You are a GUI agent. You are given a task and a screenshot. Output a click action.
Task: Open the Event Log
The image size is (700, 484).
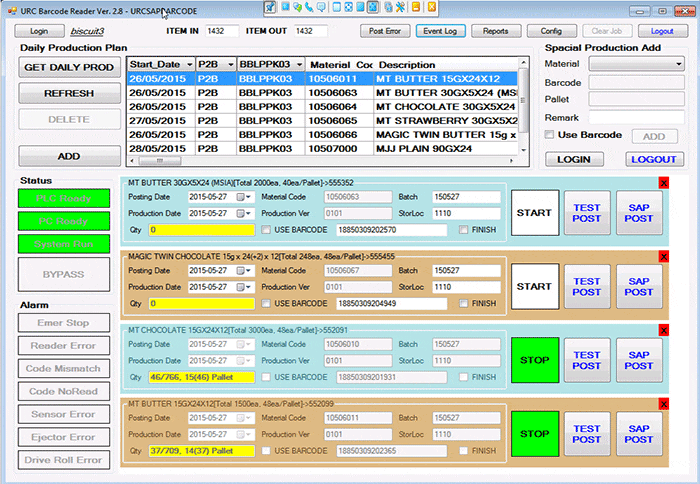tap(440, 31)
